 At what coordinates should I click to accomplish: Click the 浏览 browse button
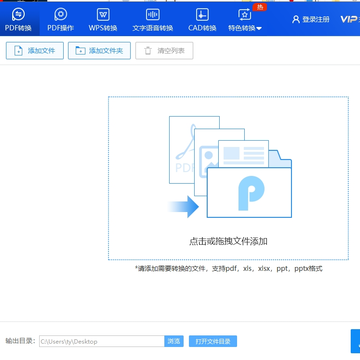coord(174,341)
